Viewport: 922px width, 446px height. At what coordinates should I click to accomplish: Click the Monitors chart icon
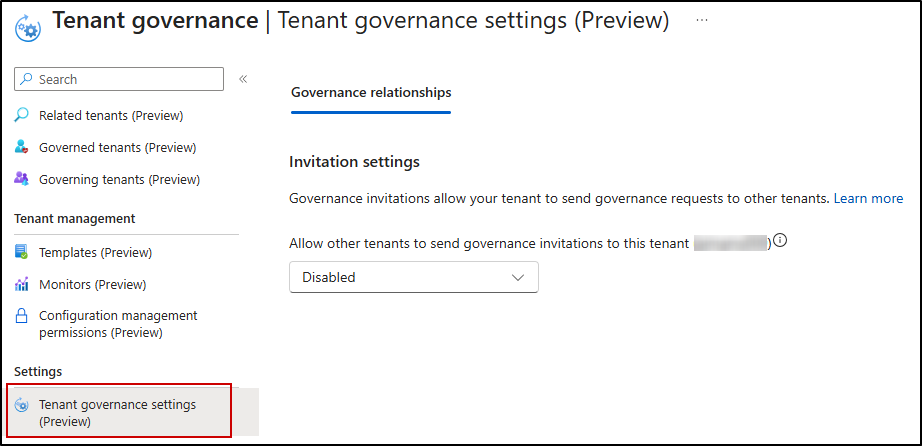pos(22,285)
